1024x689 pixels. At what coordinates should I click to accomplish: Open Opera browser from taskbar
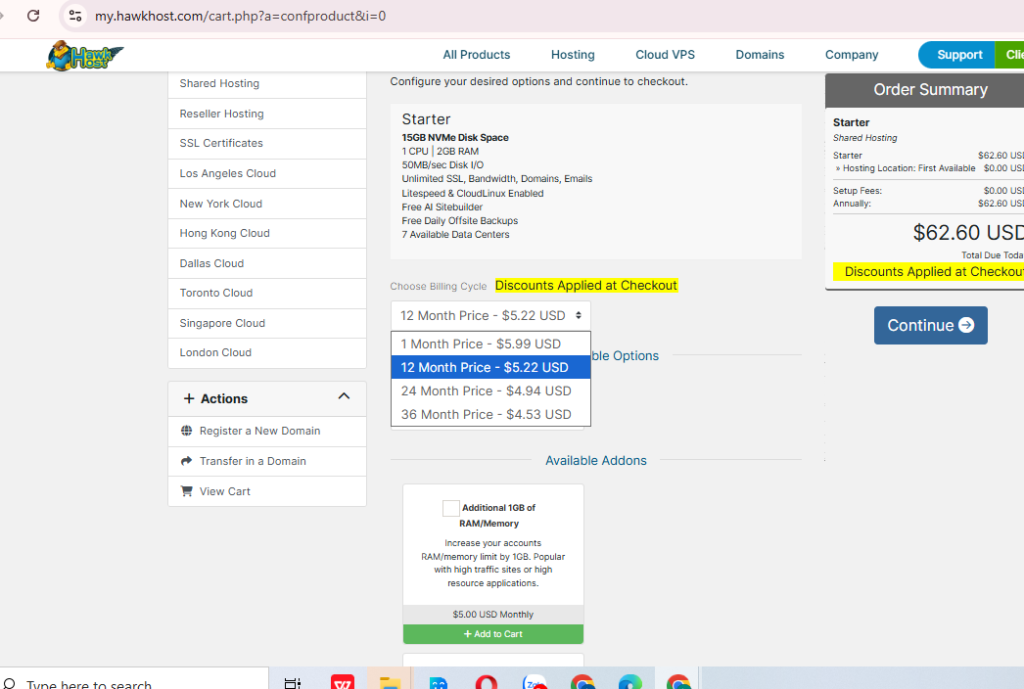tap(487, 682)
